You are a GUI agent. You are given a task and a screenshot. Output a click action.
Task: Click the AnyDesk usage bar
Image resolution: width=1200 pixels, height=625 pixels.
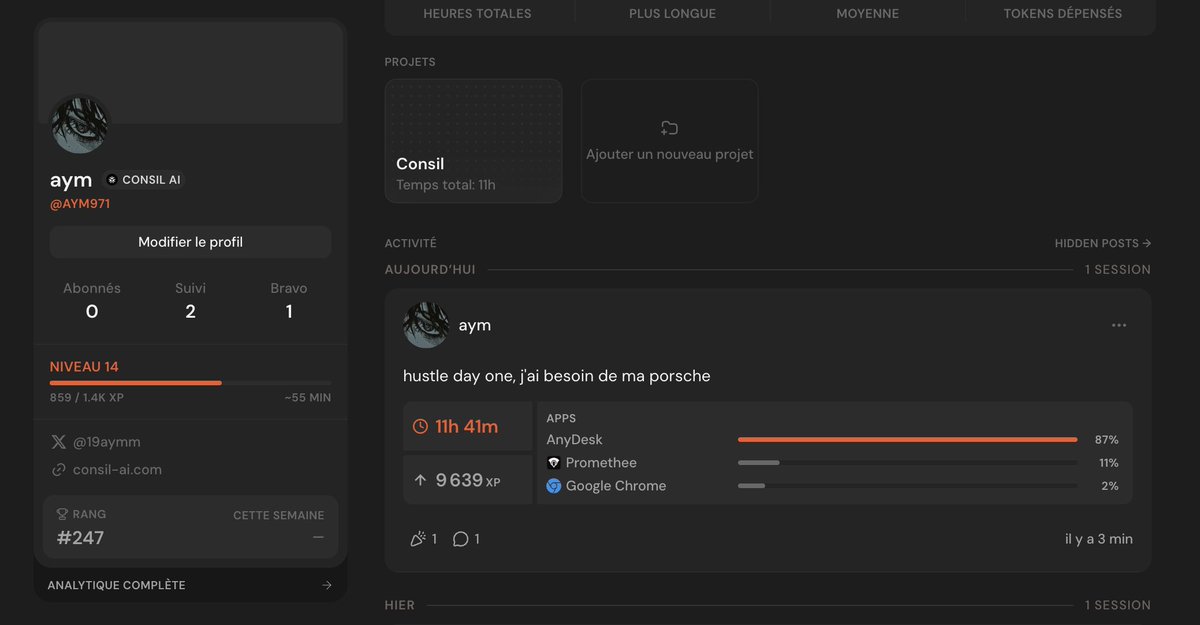coord(907,440)
